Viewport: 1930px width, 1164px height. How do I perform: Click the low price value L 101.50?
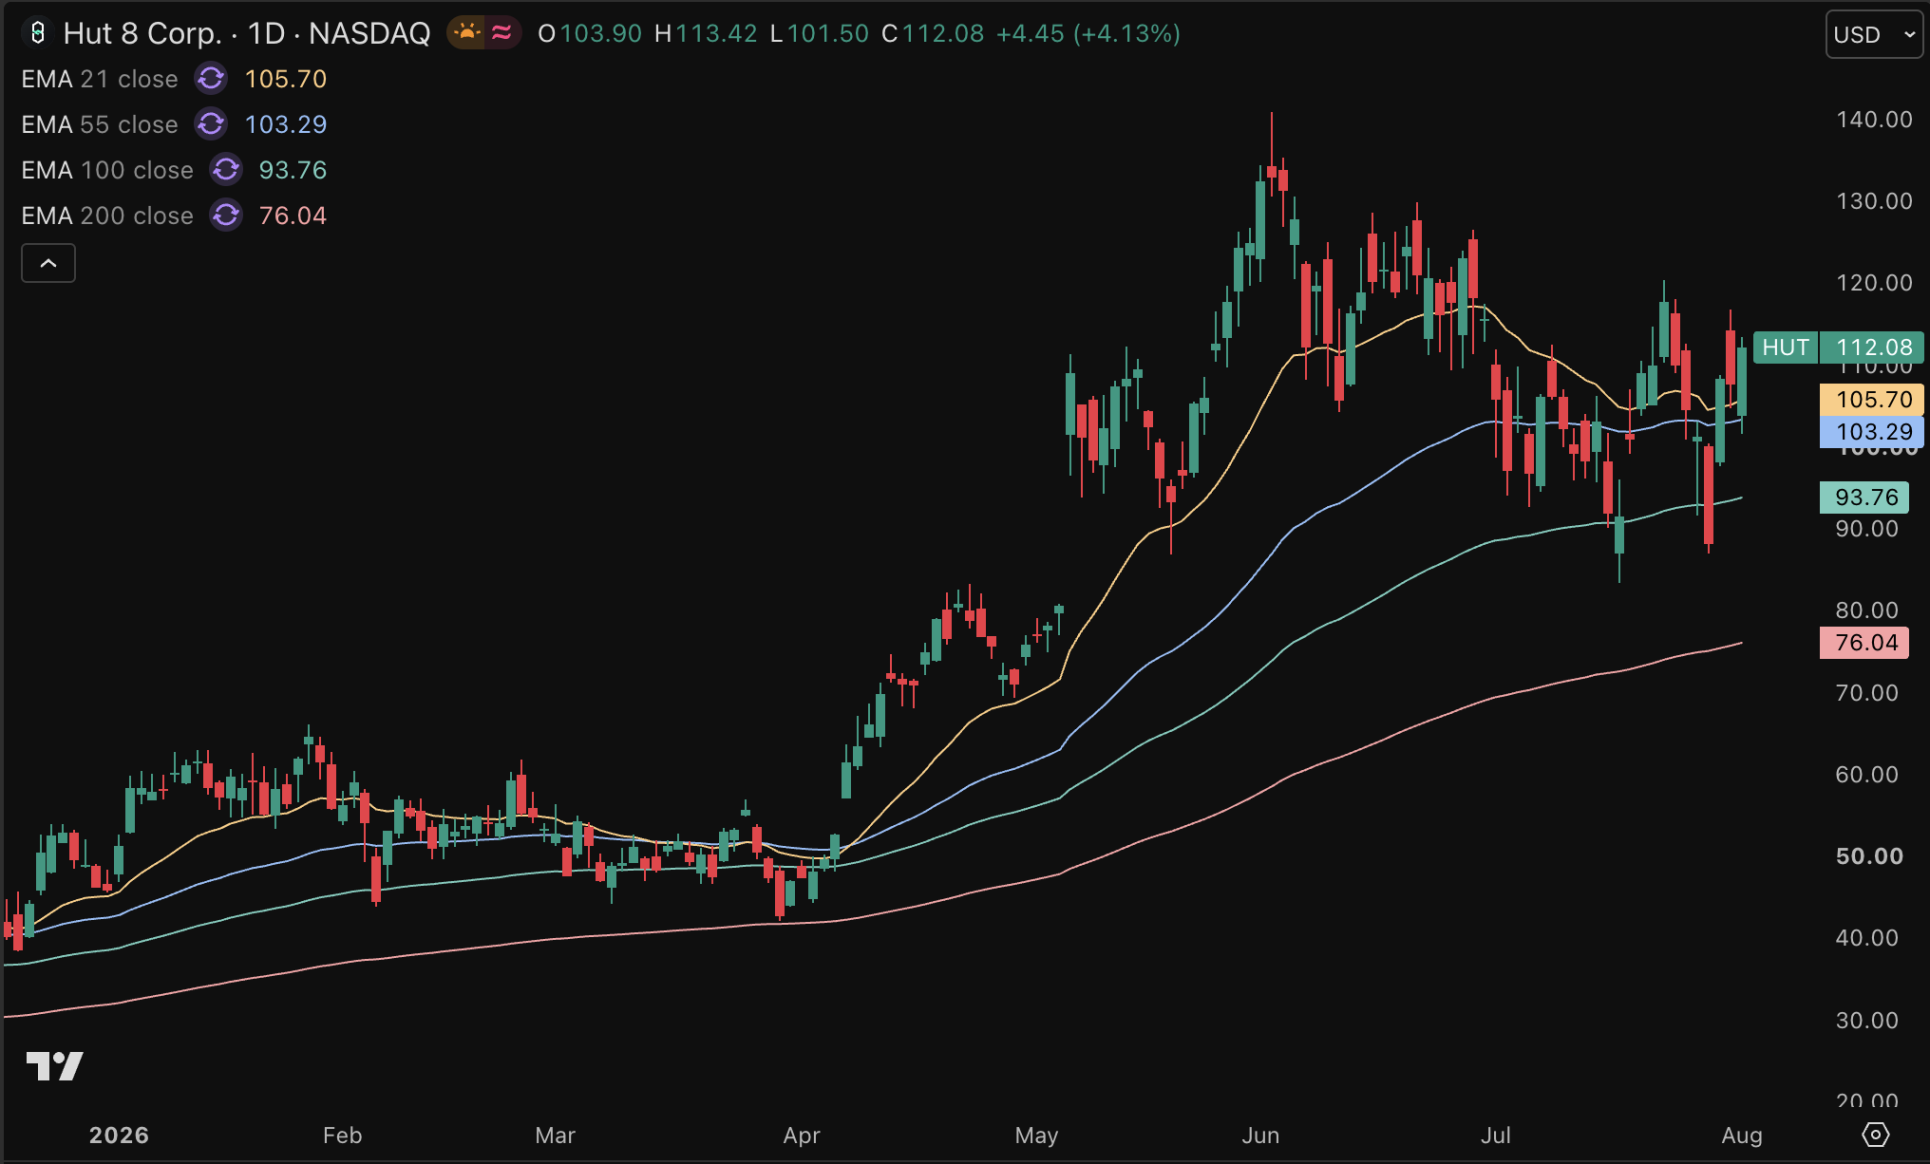pos(820,33)
